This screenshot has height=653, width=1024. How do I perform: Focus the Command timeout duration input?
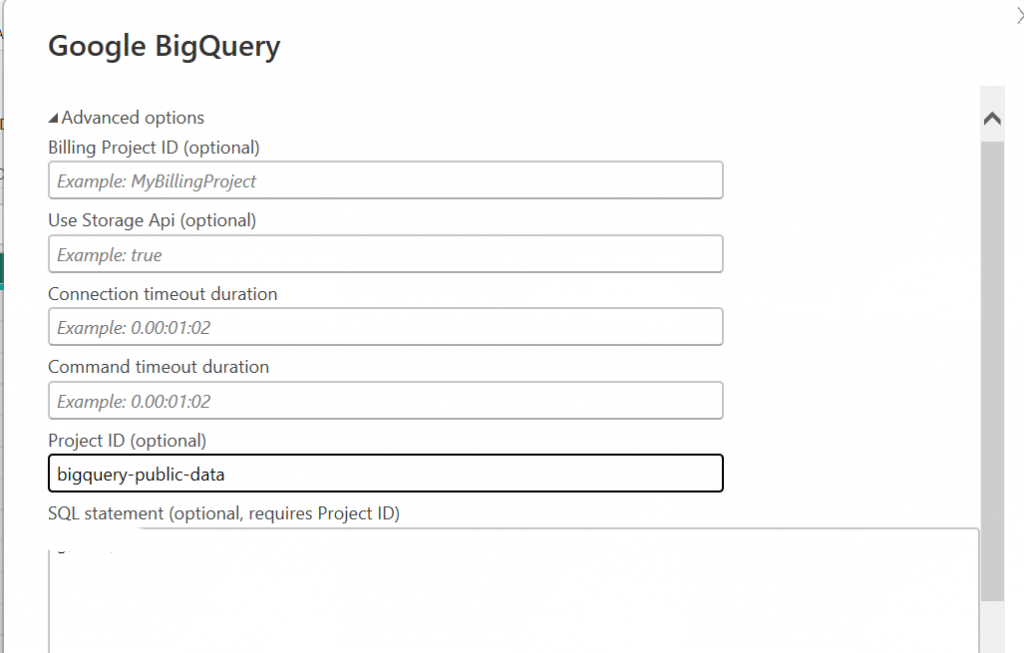point(385,401)
